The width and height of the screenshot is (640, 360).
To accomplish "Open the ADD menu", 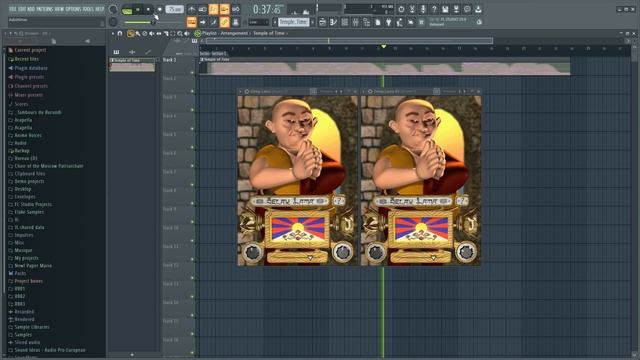I will [31, 9].
